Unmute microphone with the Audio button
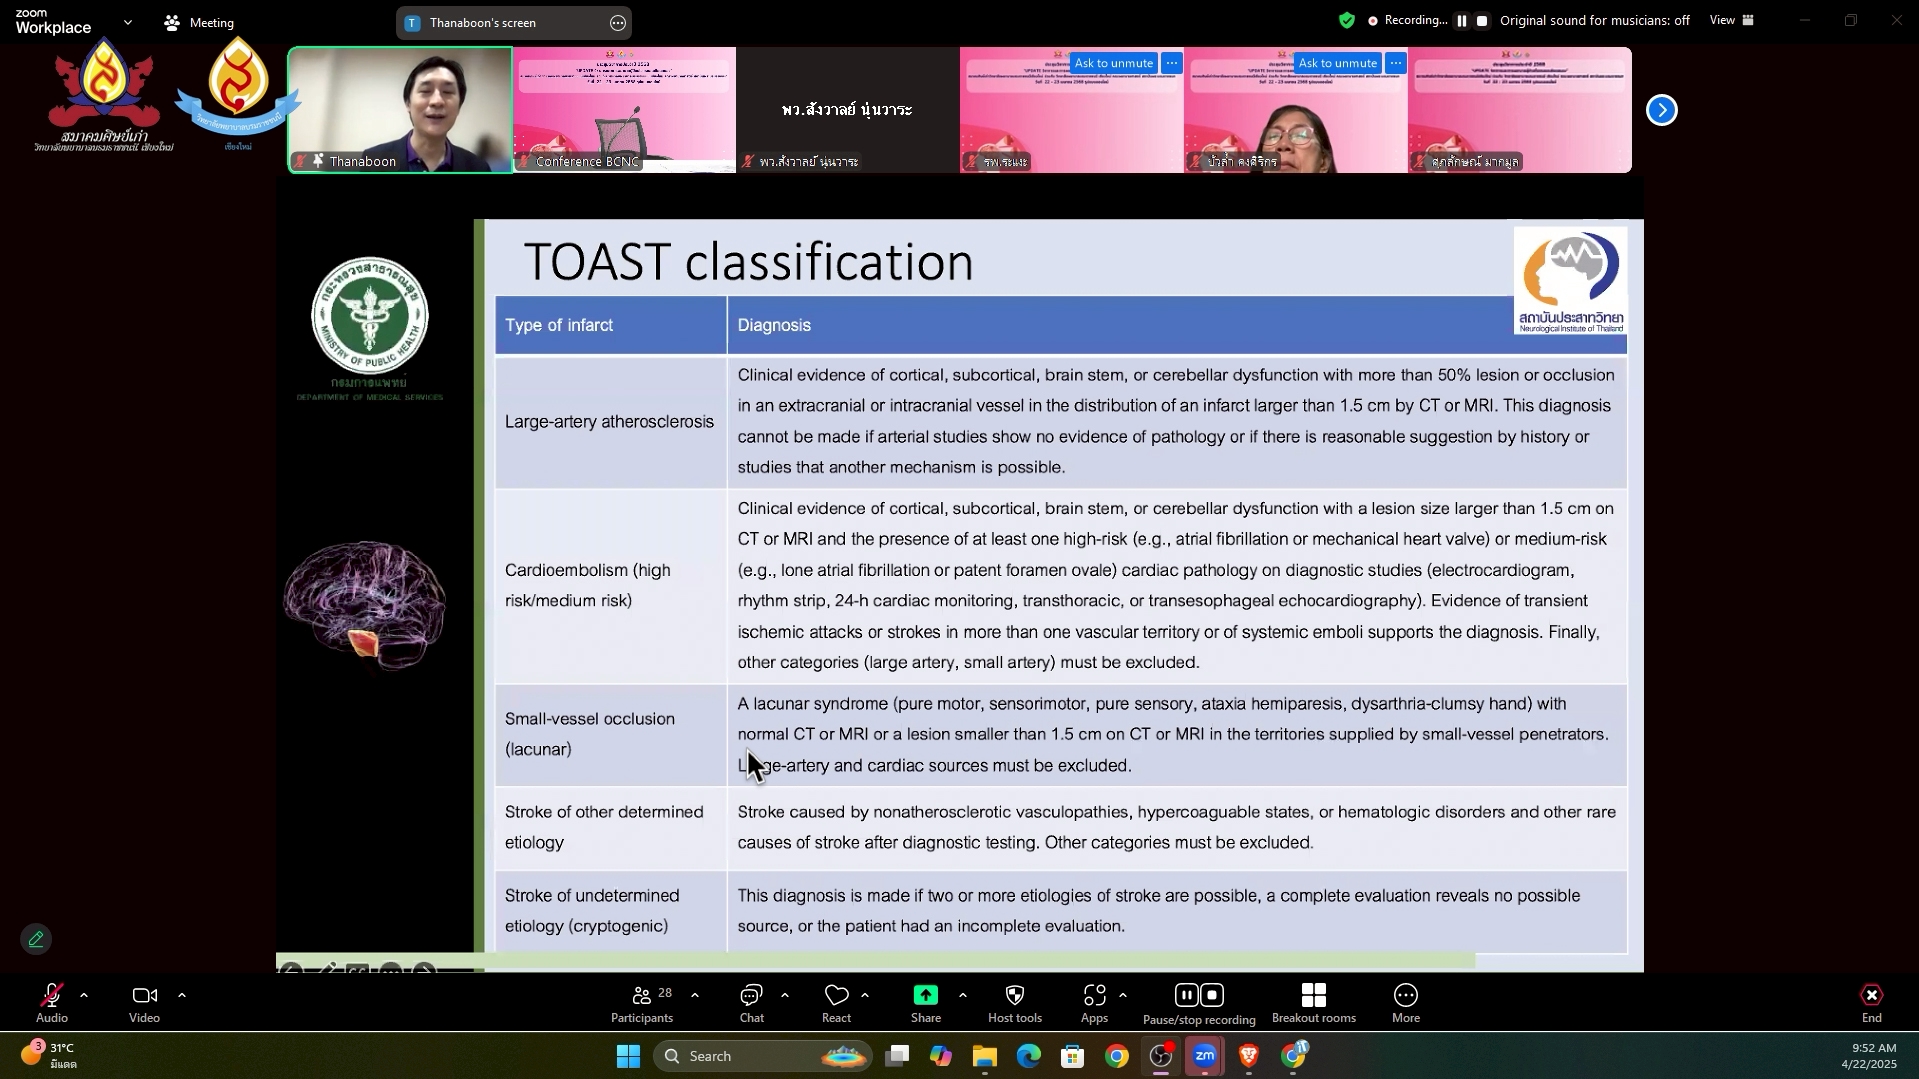1919x1079 pixels. point(52,1003)
